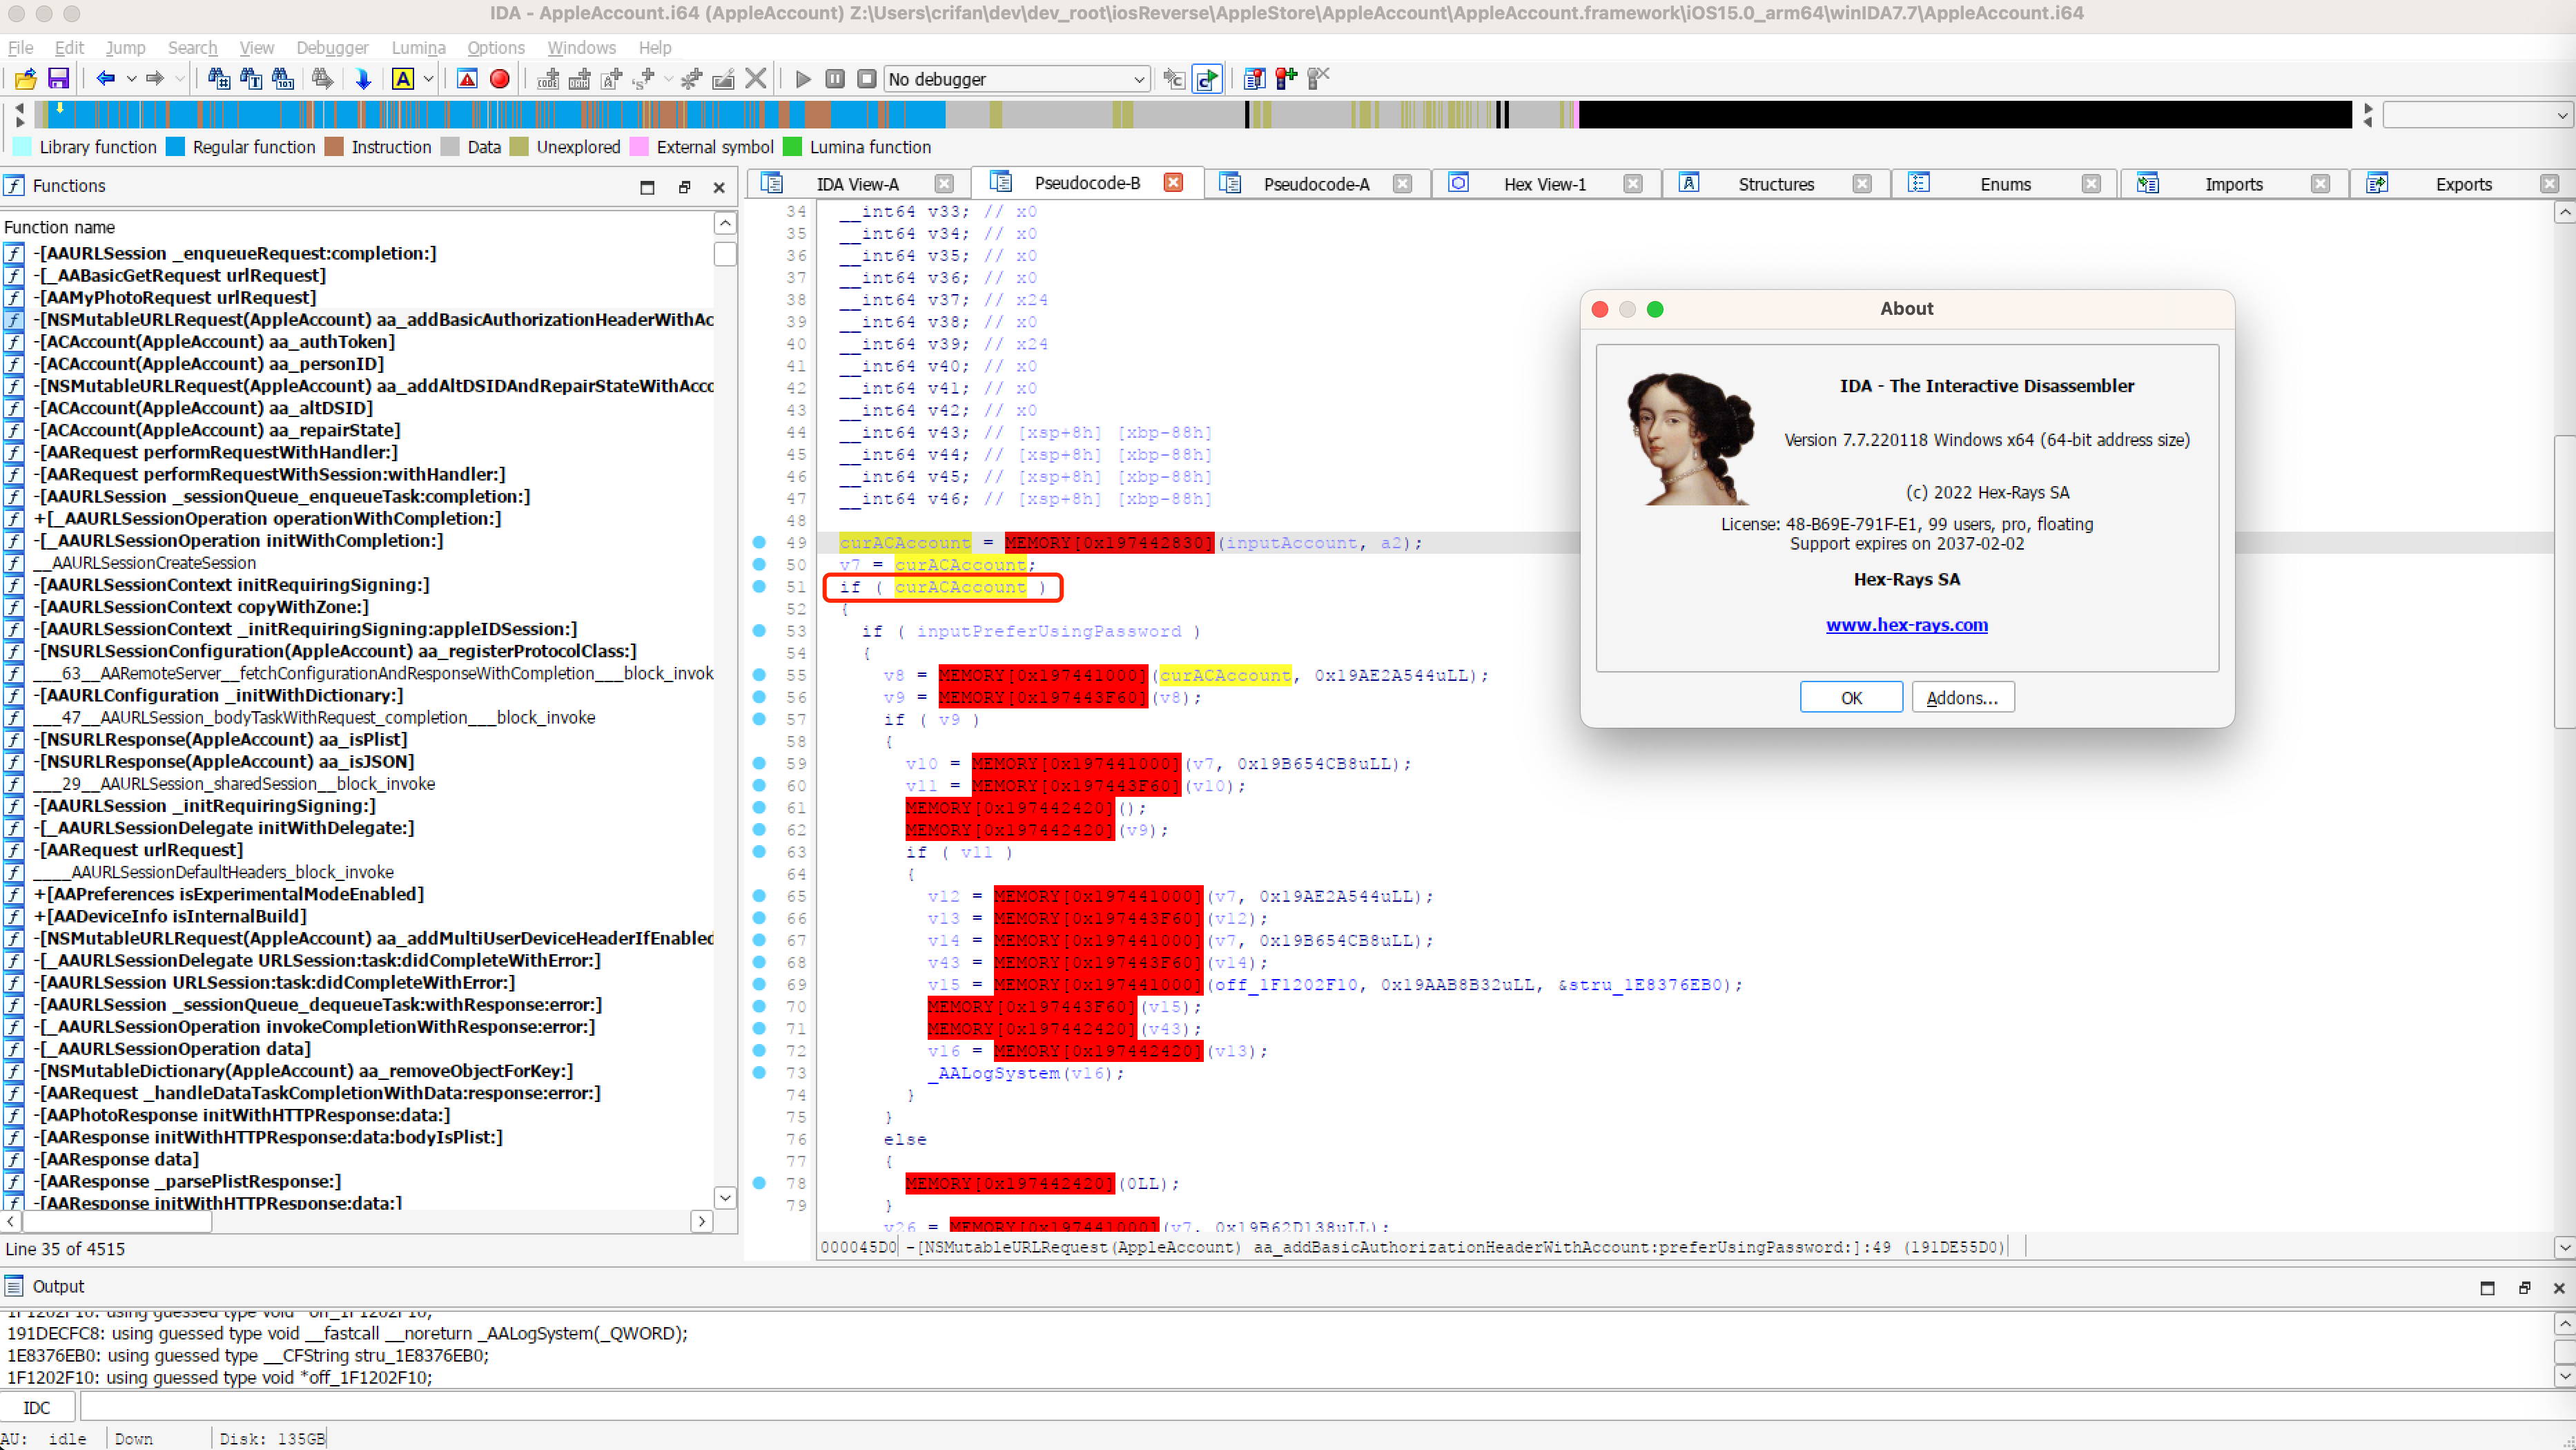Open the dropdown beside the yellow A icon
Image resolution: width=2576 pixels, height=1450 pixels.
click(x=428, y=79)
